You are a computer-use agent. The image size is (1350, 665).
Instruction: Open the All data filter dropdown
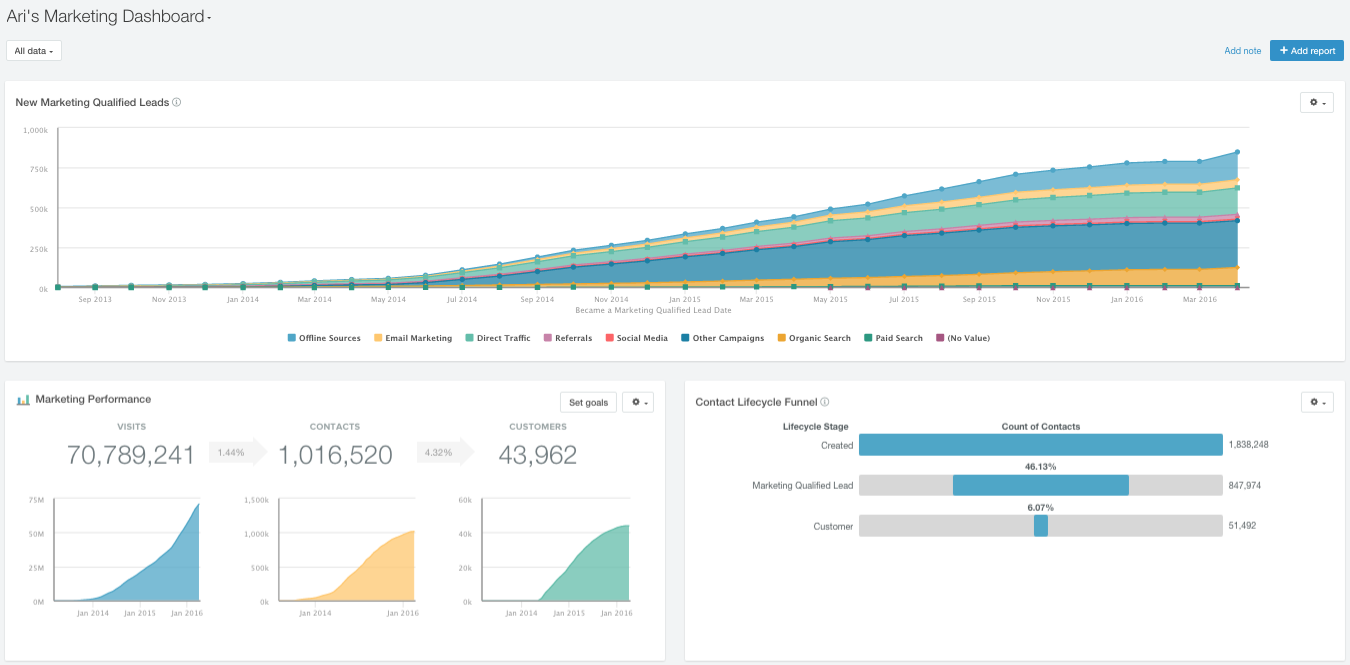click(34, 50)
